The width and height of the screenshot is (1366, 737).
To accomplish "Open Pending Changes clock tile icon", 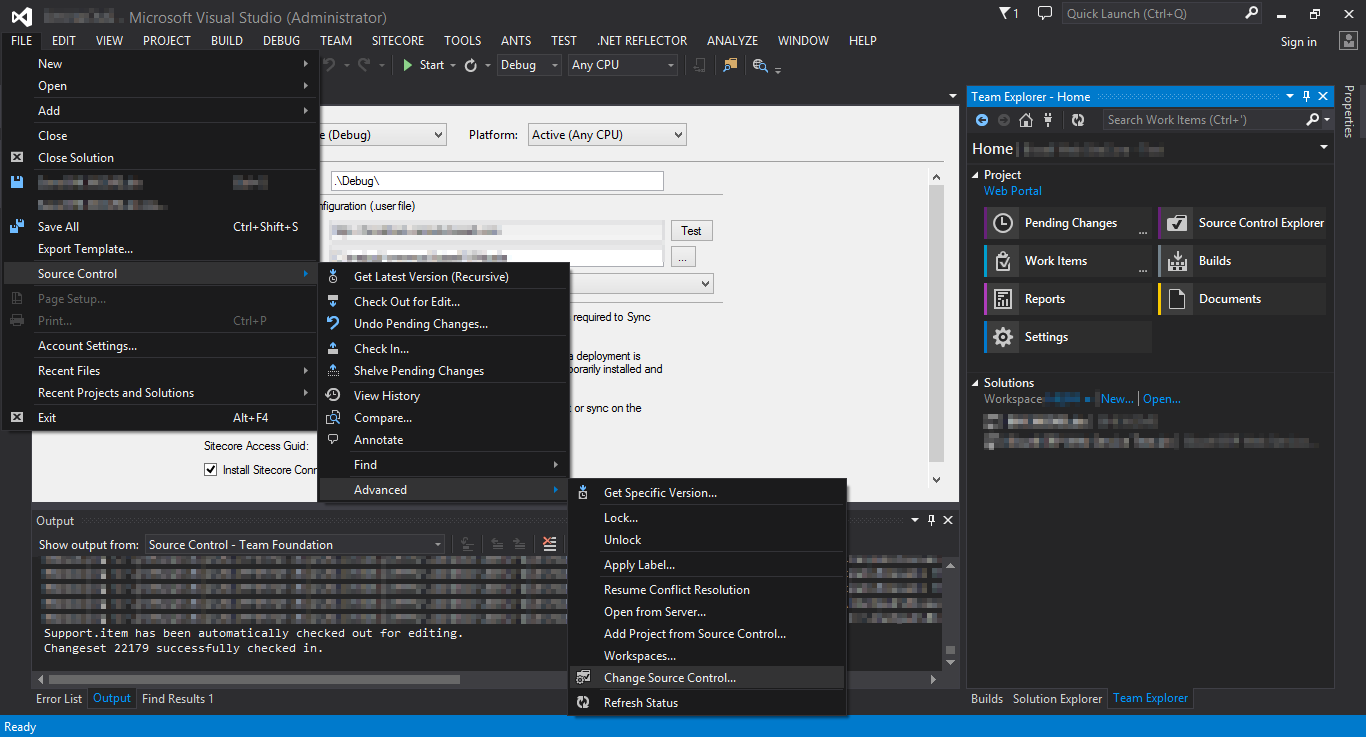I will click(1003, 223).
